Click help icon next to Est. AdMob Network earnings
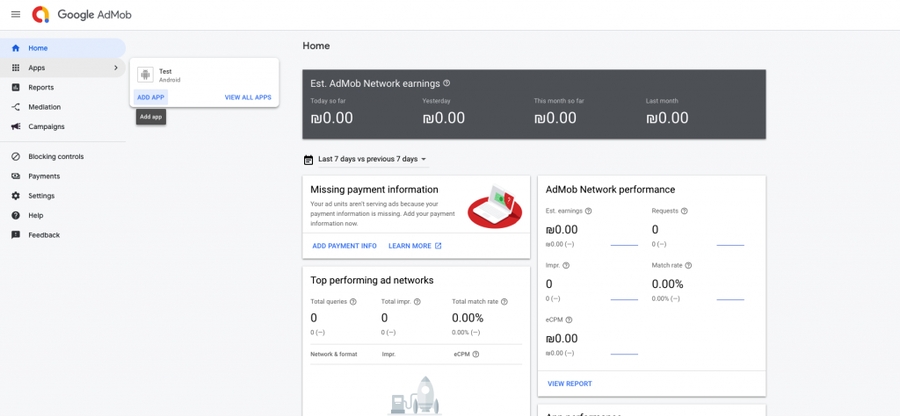Viewport: 900px width, 416px height. (x=447, y=84)
